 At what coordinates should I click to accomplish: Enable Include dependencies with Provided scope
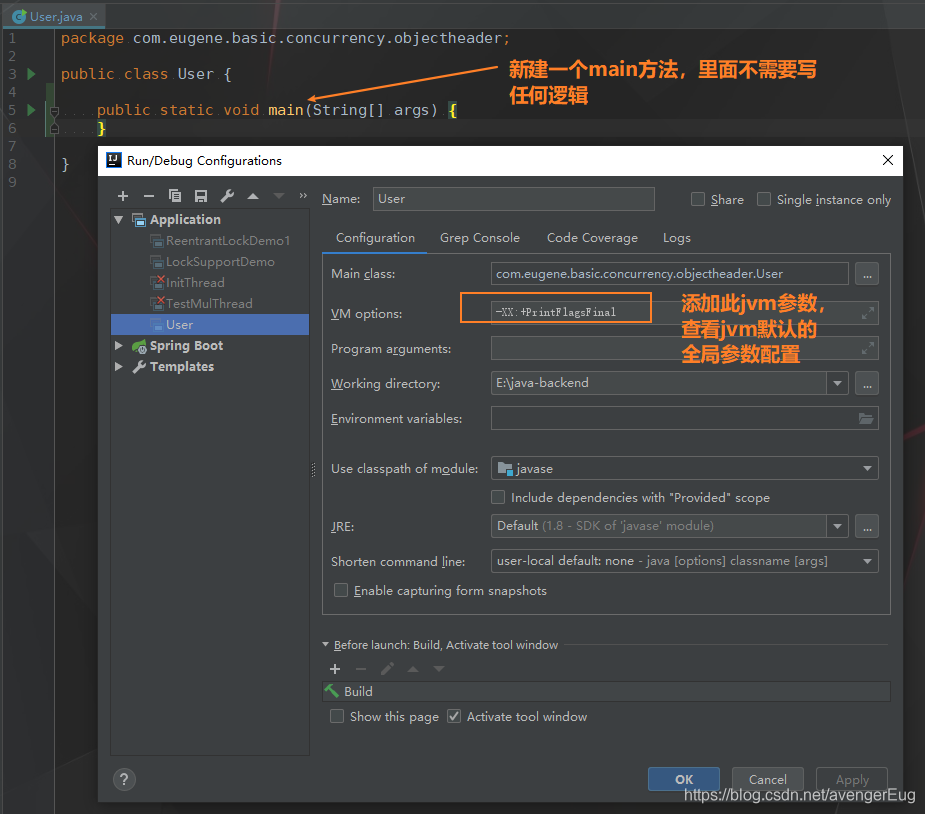click(x=498, y=497)
